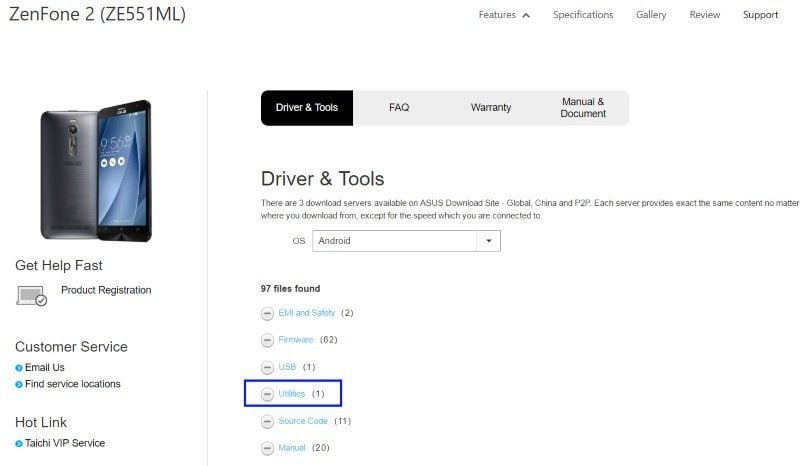Open the Manual downloads link

pos(292,448)
